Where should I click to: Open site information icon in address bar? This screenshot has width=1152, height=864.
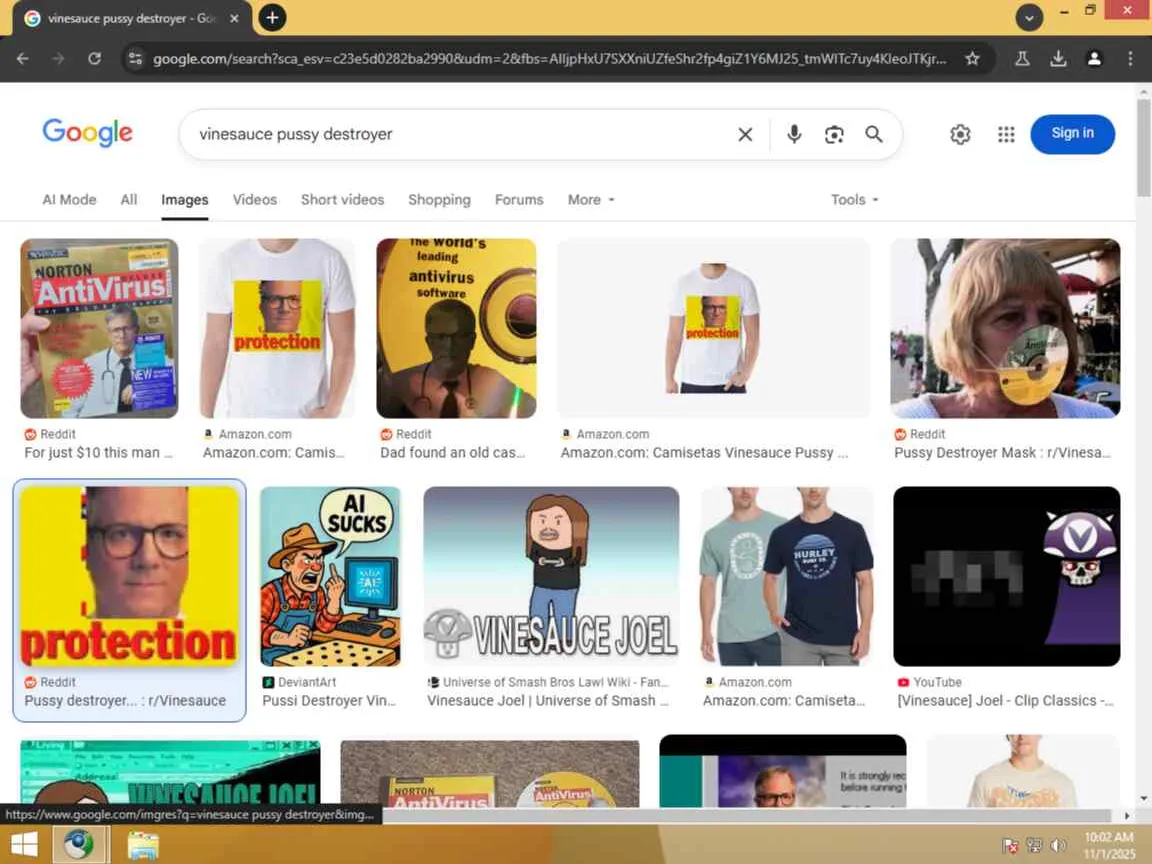click(134, 59)
